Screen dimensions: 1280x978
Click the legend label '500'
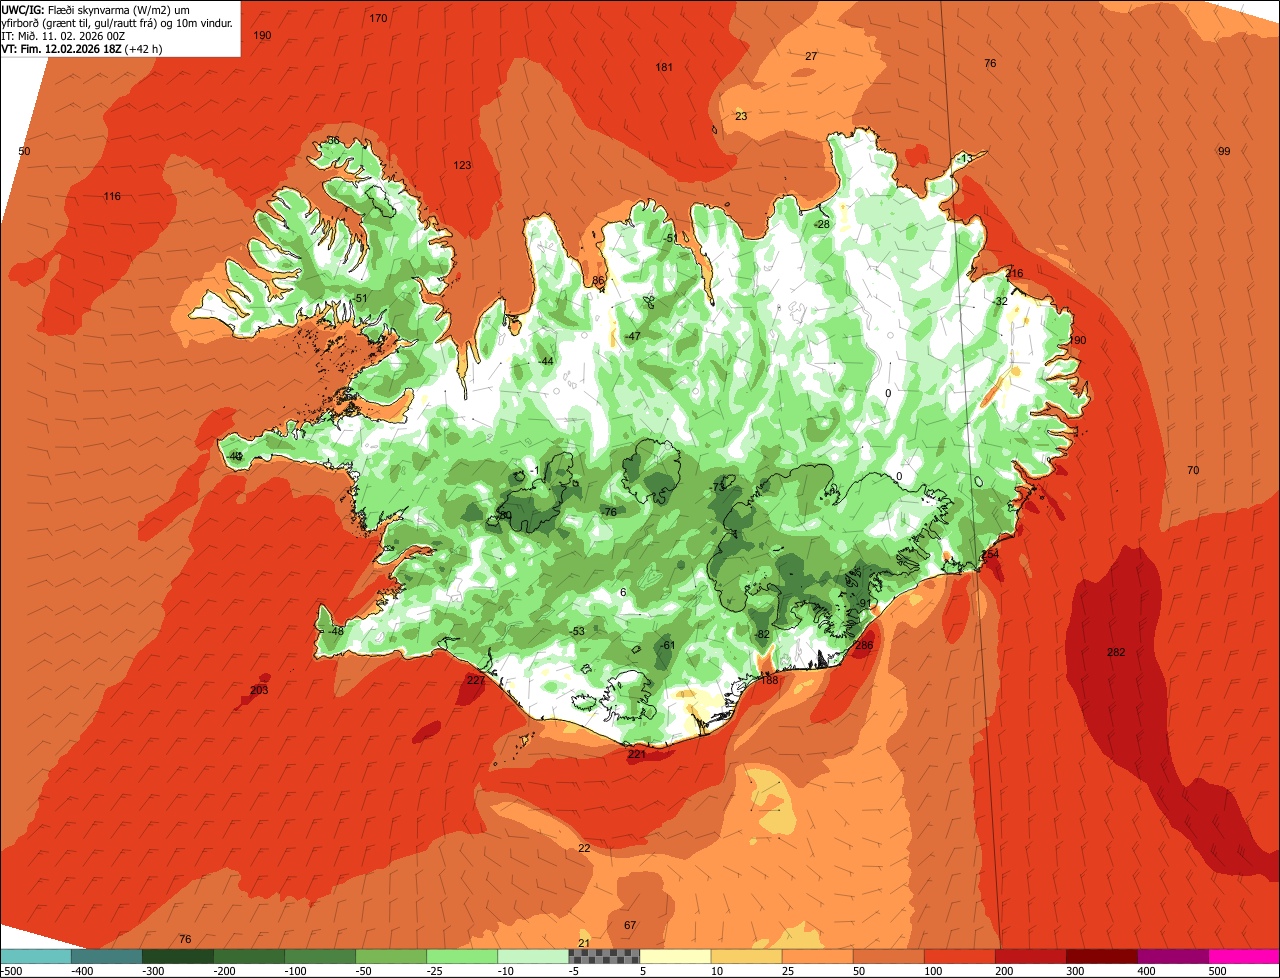[x=1217, y=971]
